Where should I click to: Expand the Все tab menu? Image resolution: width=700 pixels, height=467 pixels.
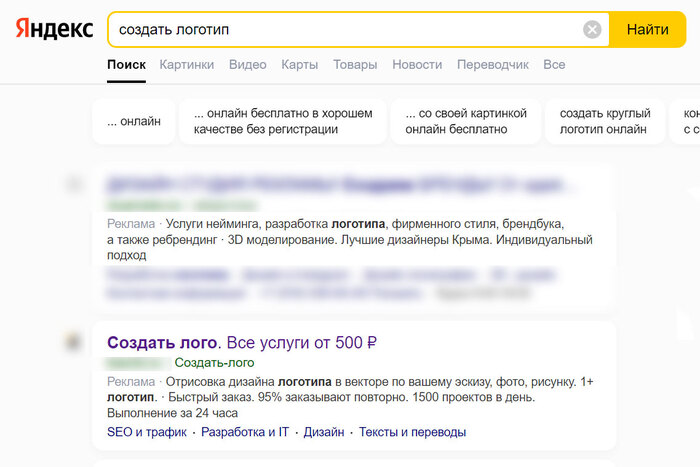[554, 65]
